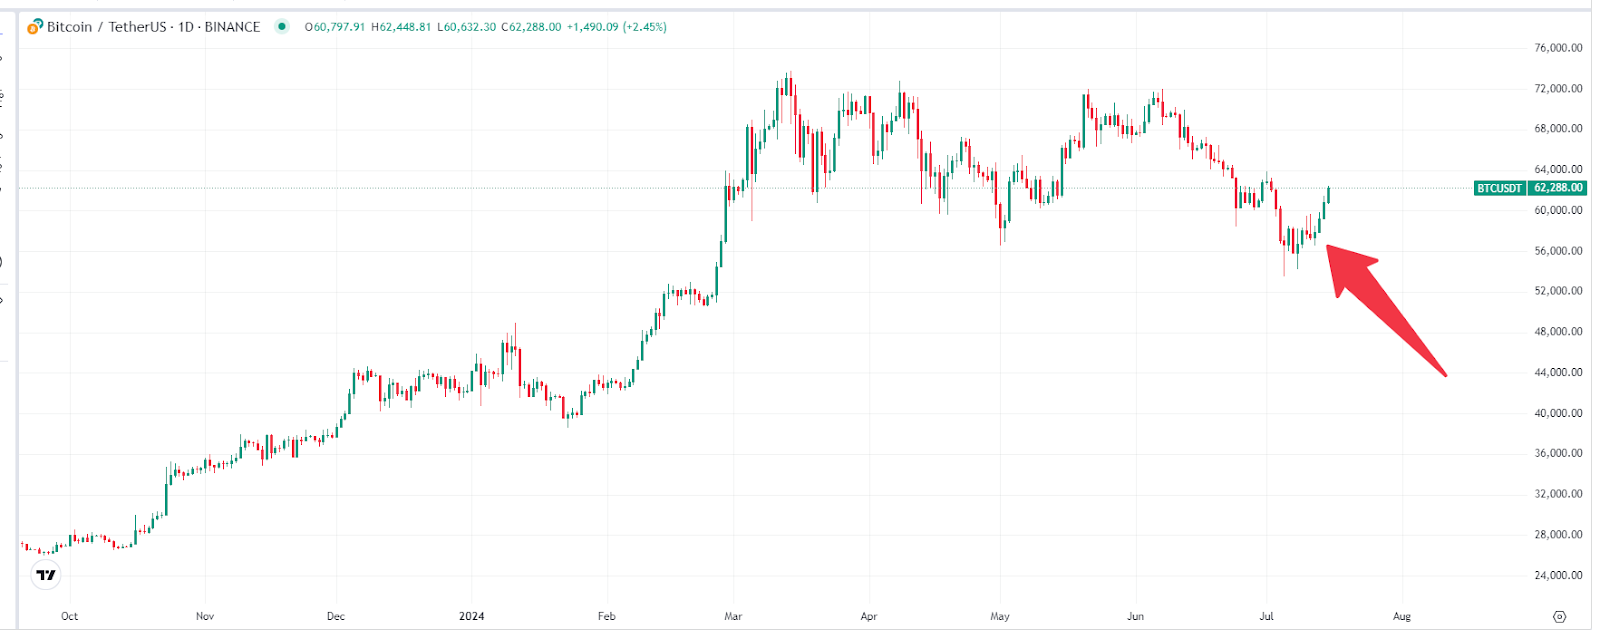Open chart settings hexagon gear icon
This screenshot has width=1600, height=639.
tap(1559, 617)
